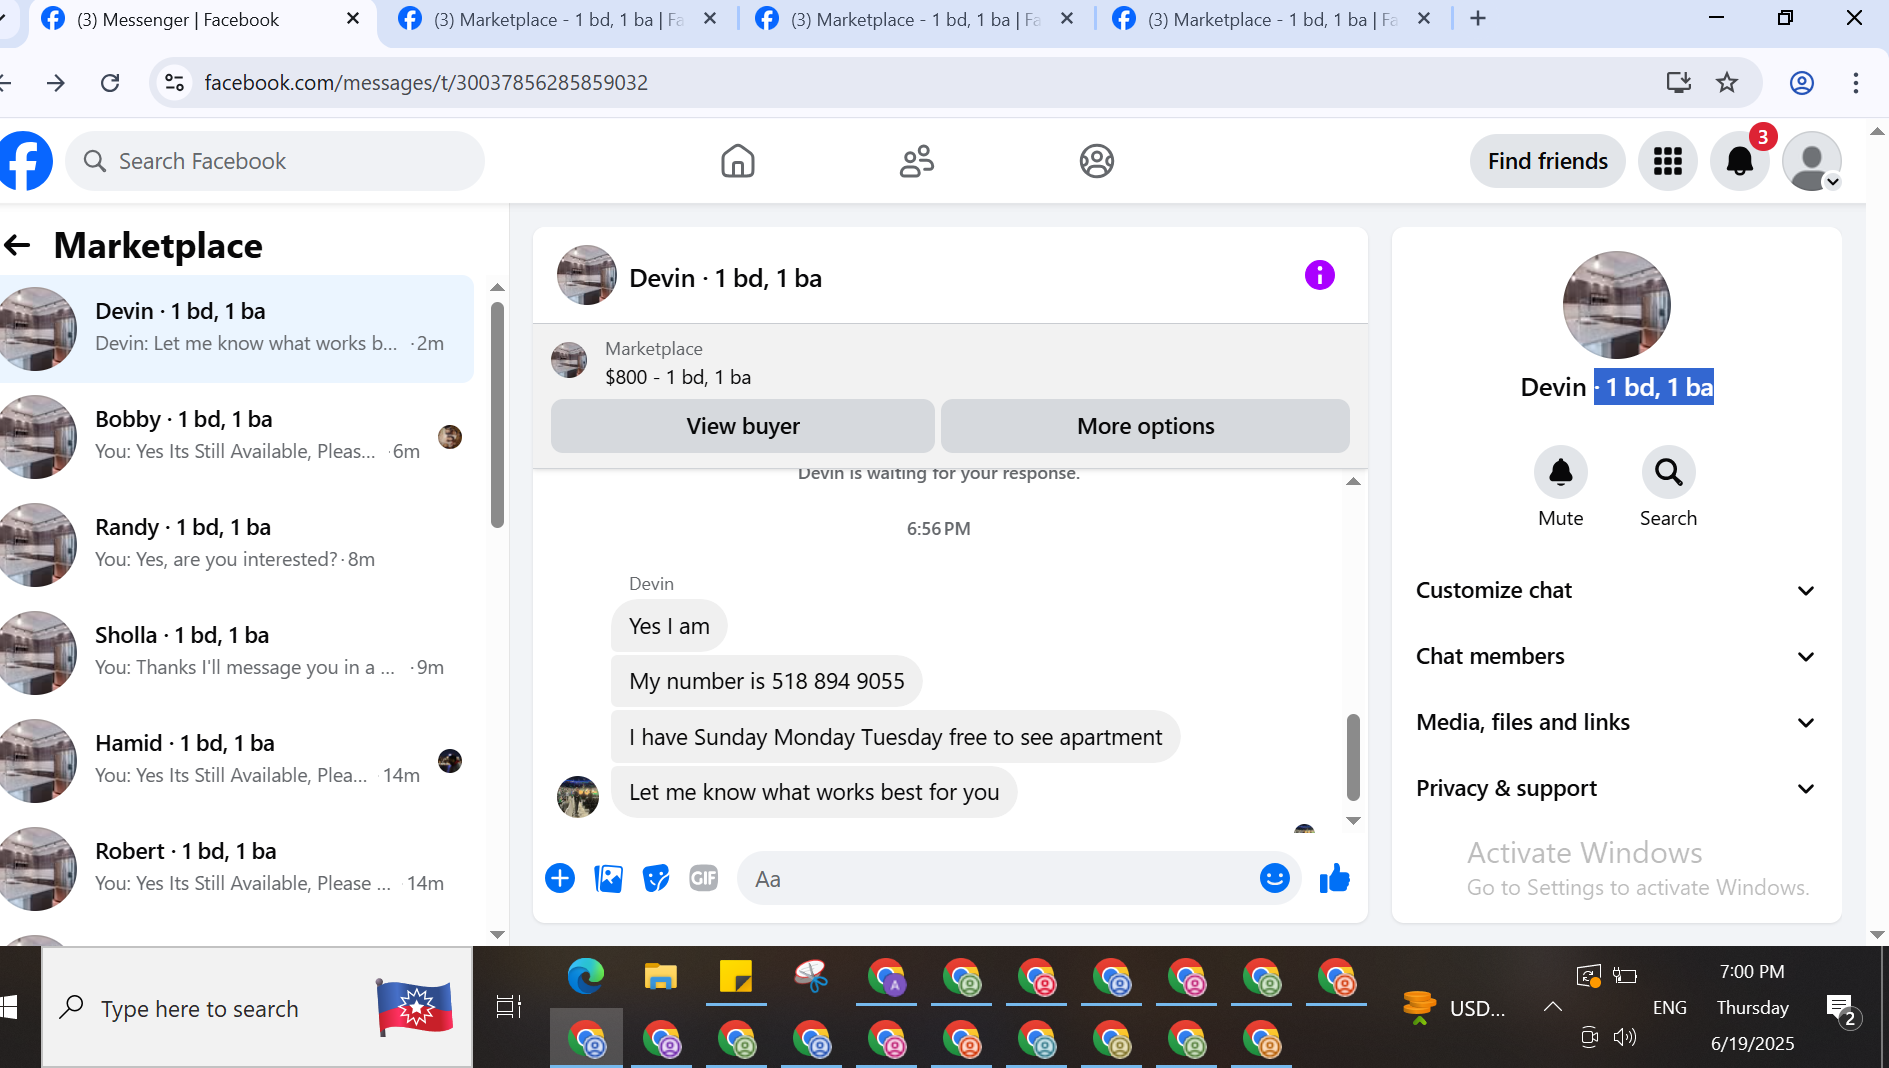Click the Windows taskbar search box
Viewport: 1889px width, 1068px height.
click(x=257, y=1008)
